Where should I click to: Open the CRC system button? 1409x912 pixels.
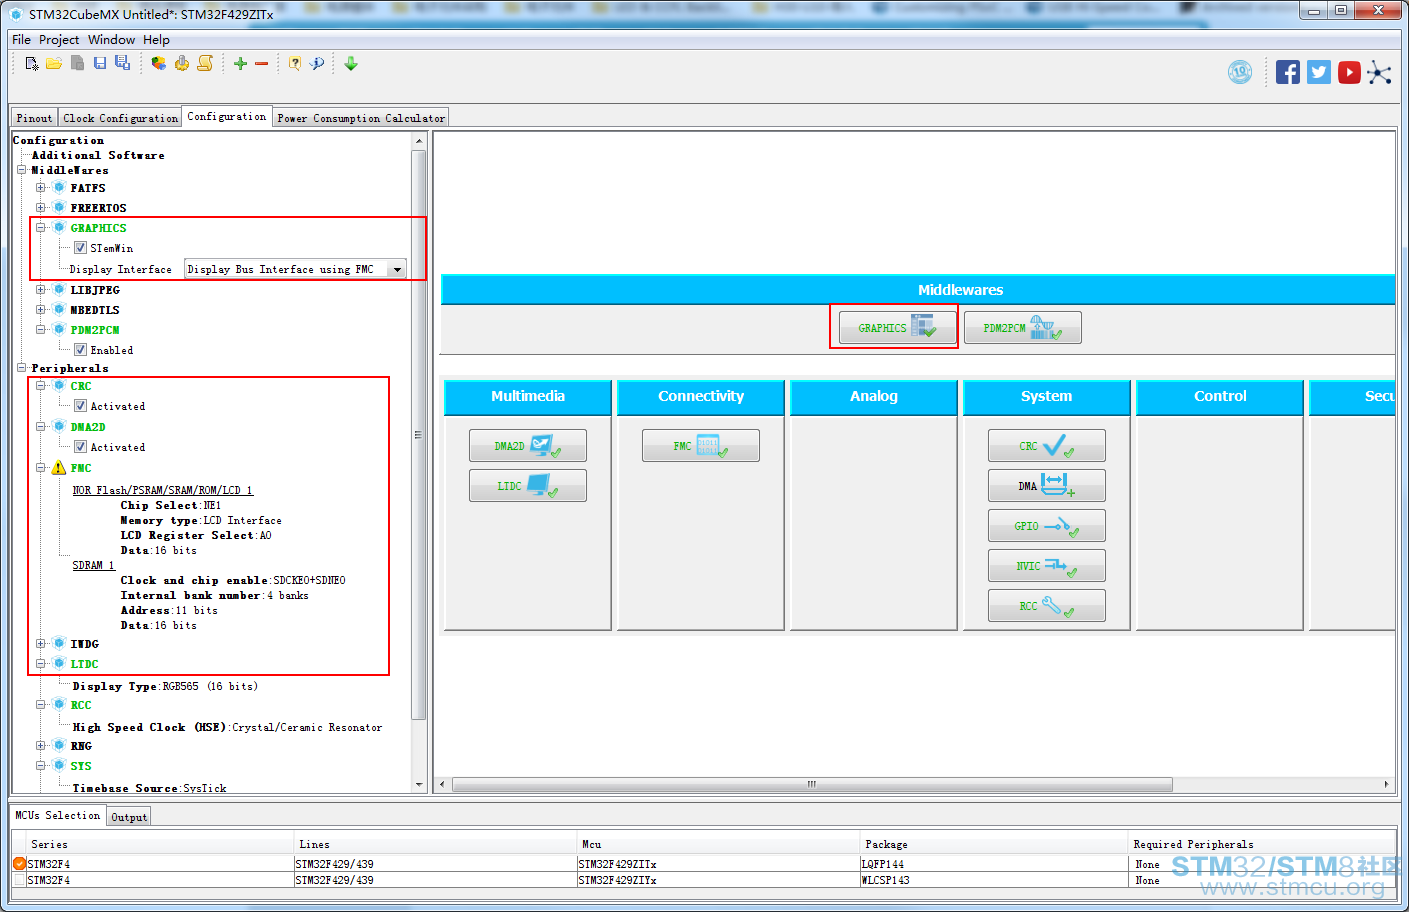point(1047,446)
